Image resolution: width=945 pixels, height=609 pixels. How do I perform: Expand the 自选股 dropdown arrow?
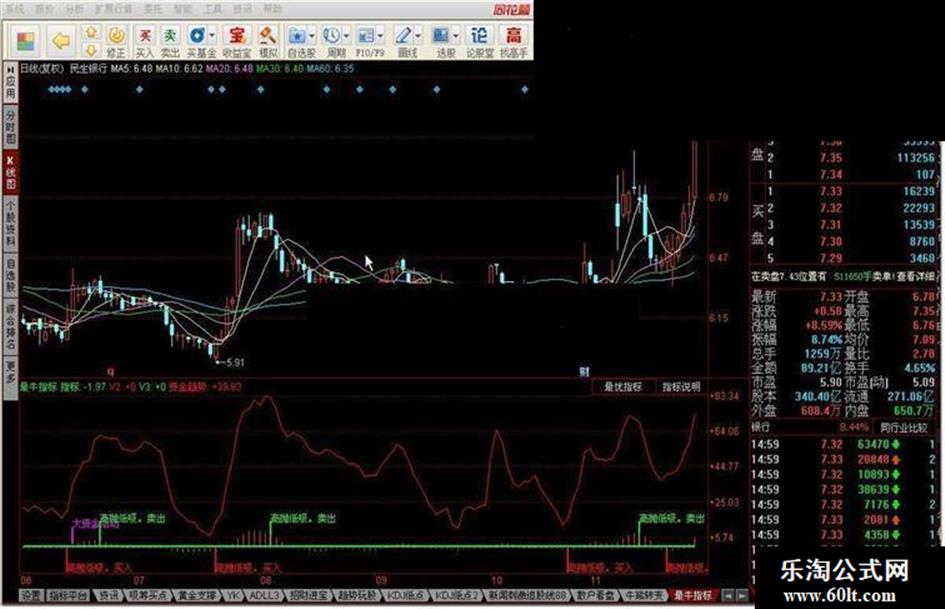click(x=311, y=36)
